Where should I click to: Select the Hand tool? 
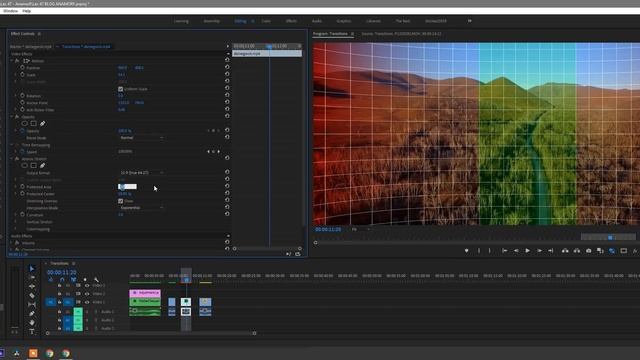[32, 322]
